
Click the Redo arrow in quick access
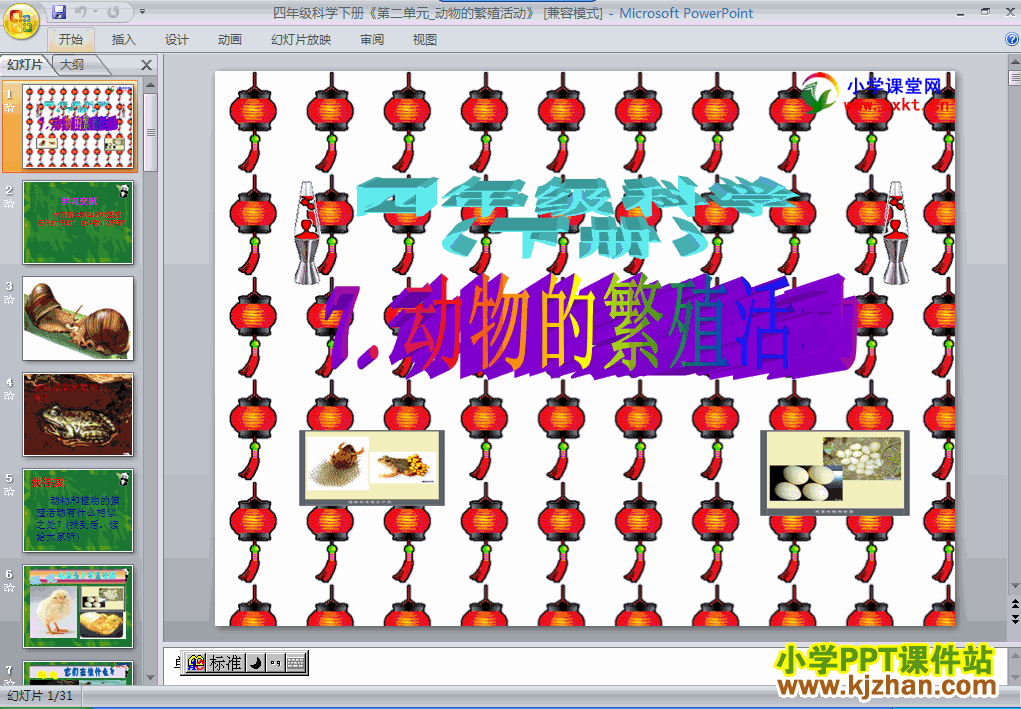pyautogui.click(x=113, y=12)
